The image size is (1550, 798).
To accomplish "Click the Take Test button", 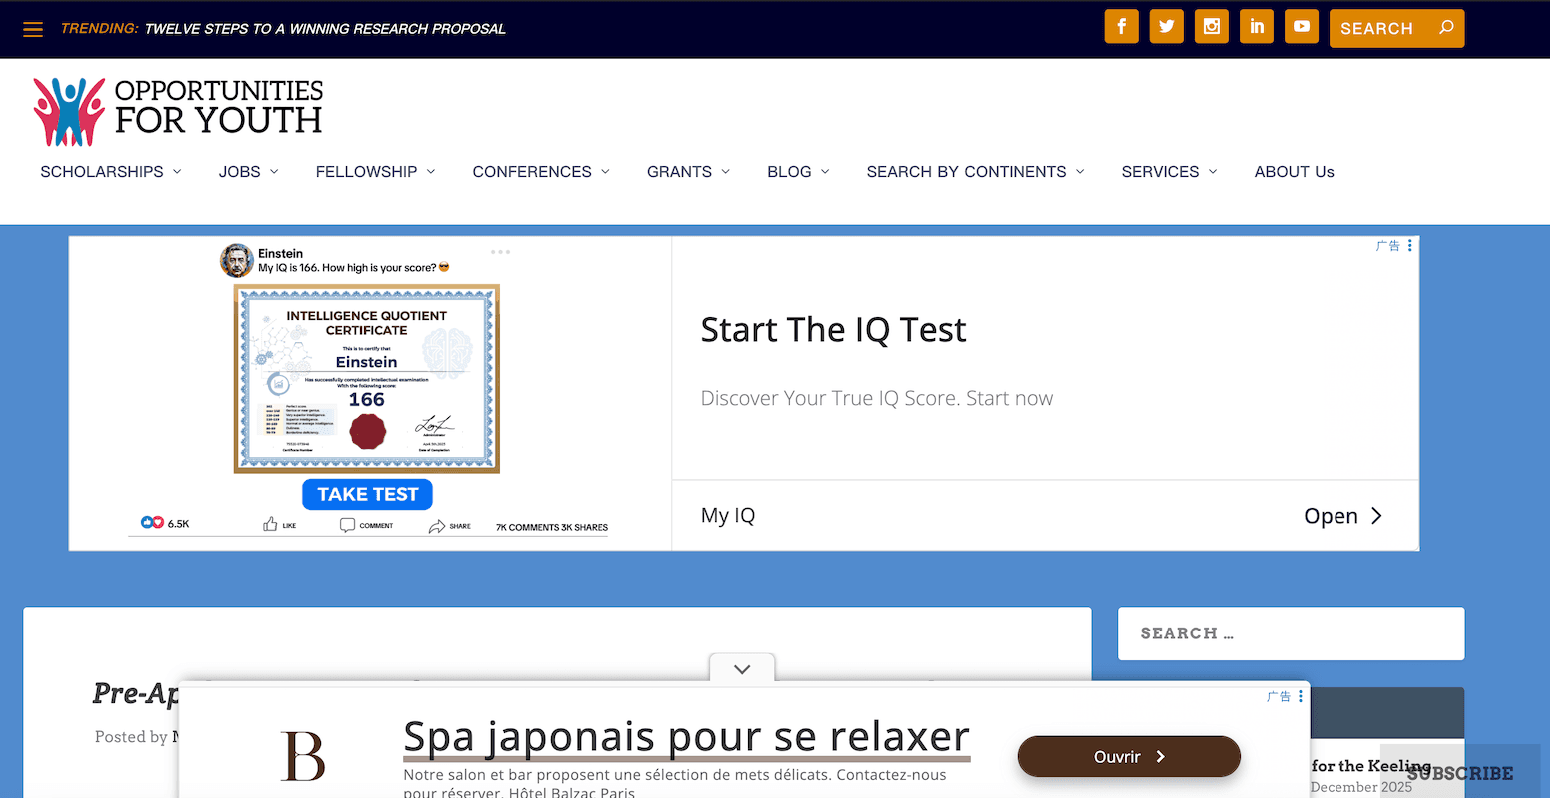I will coord(368,494).
